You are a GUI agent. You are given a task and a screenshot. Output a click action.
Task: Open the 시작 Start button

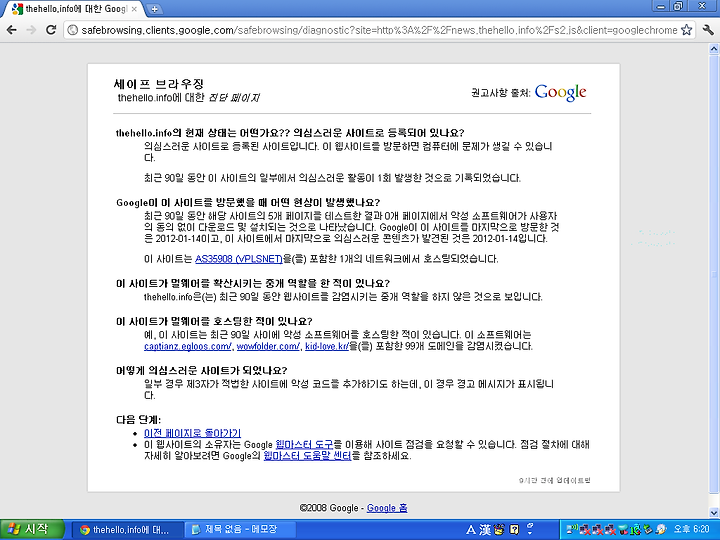(x=32, y=529)
